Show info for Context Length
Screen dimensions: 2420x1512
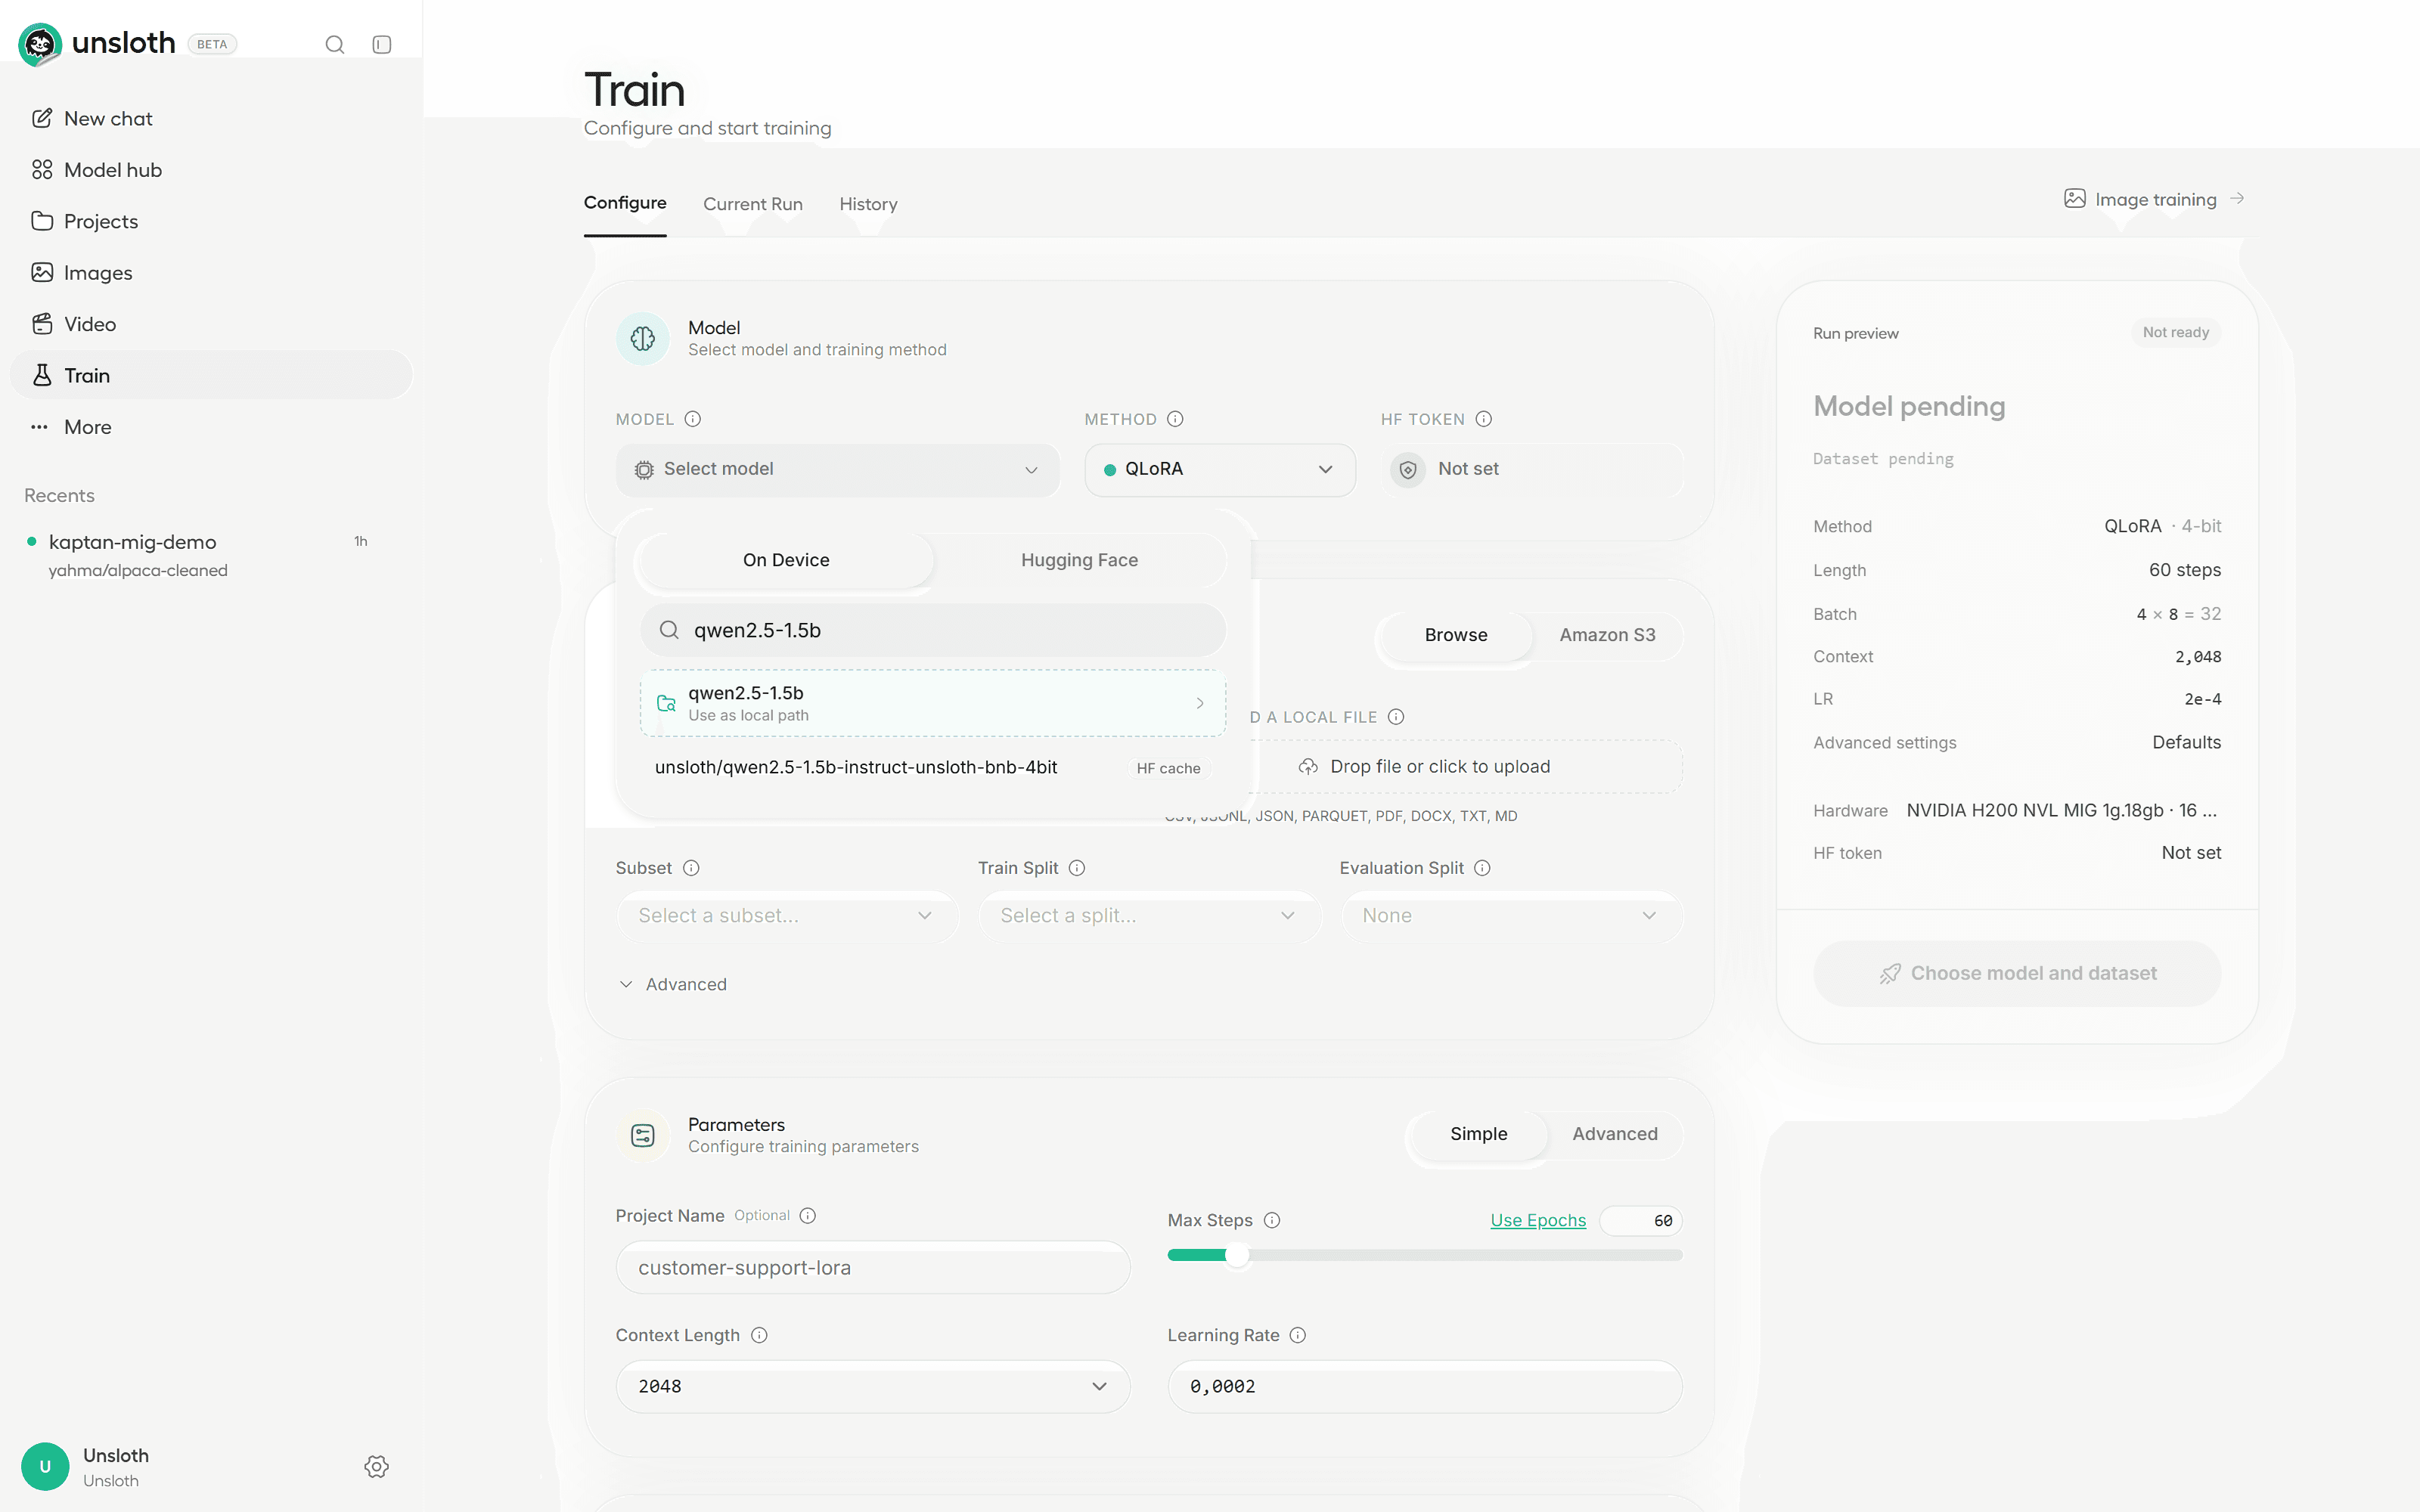pos(759,1335)
